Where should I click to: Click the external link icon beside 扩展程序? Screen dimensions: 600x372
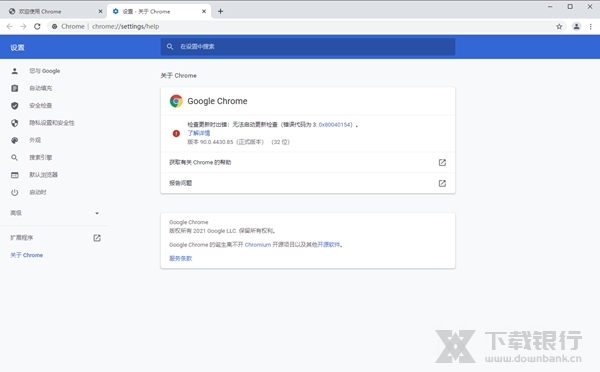click(x=97, y=238)
